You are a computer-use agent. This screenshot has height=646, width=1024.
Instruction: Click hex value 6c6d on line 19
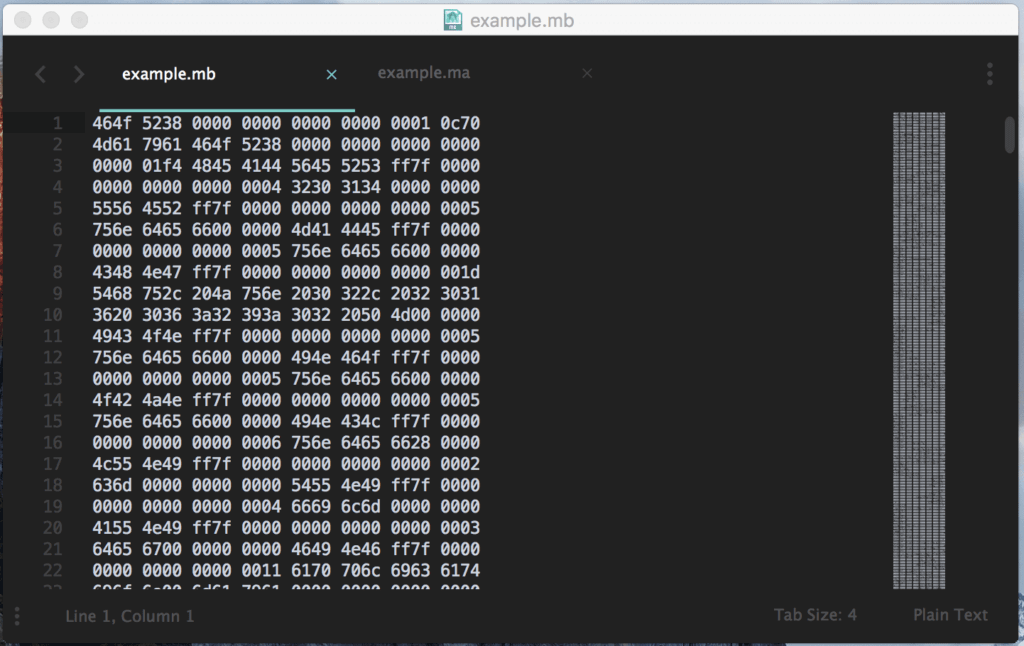[x=360, y=506]
